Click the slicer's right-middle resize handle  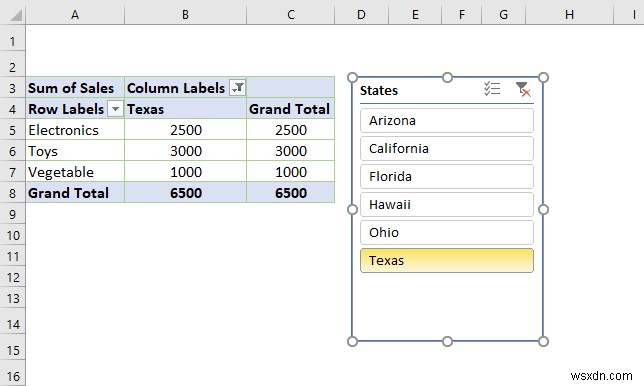(543, 209)
